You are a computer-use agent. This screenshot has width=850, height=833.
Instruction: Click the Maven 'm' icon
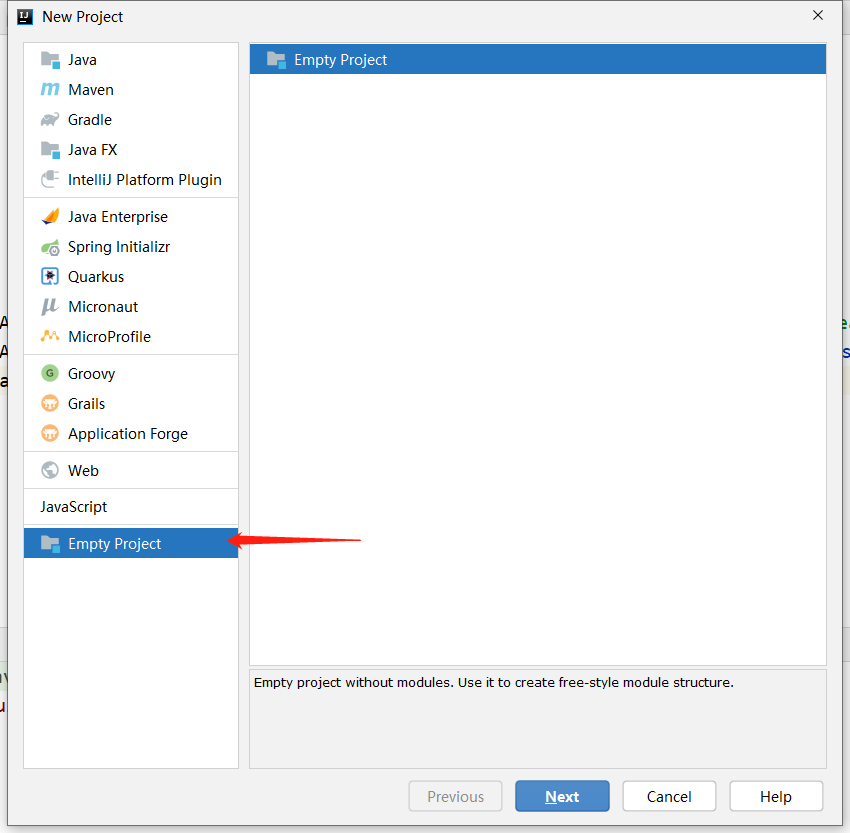tap(50, 89)
